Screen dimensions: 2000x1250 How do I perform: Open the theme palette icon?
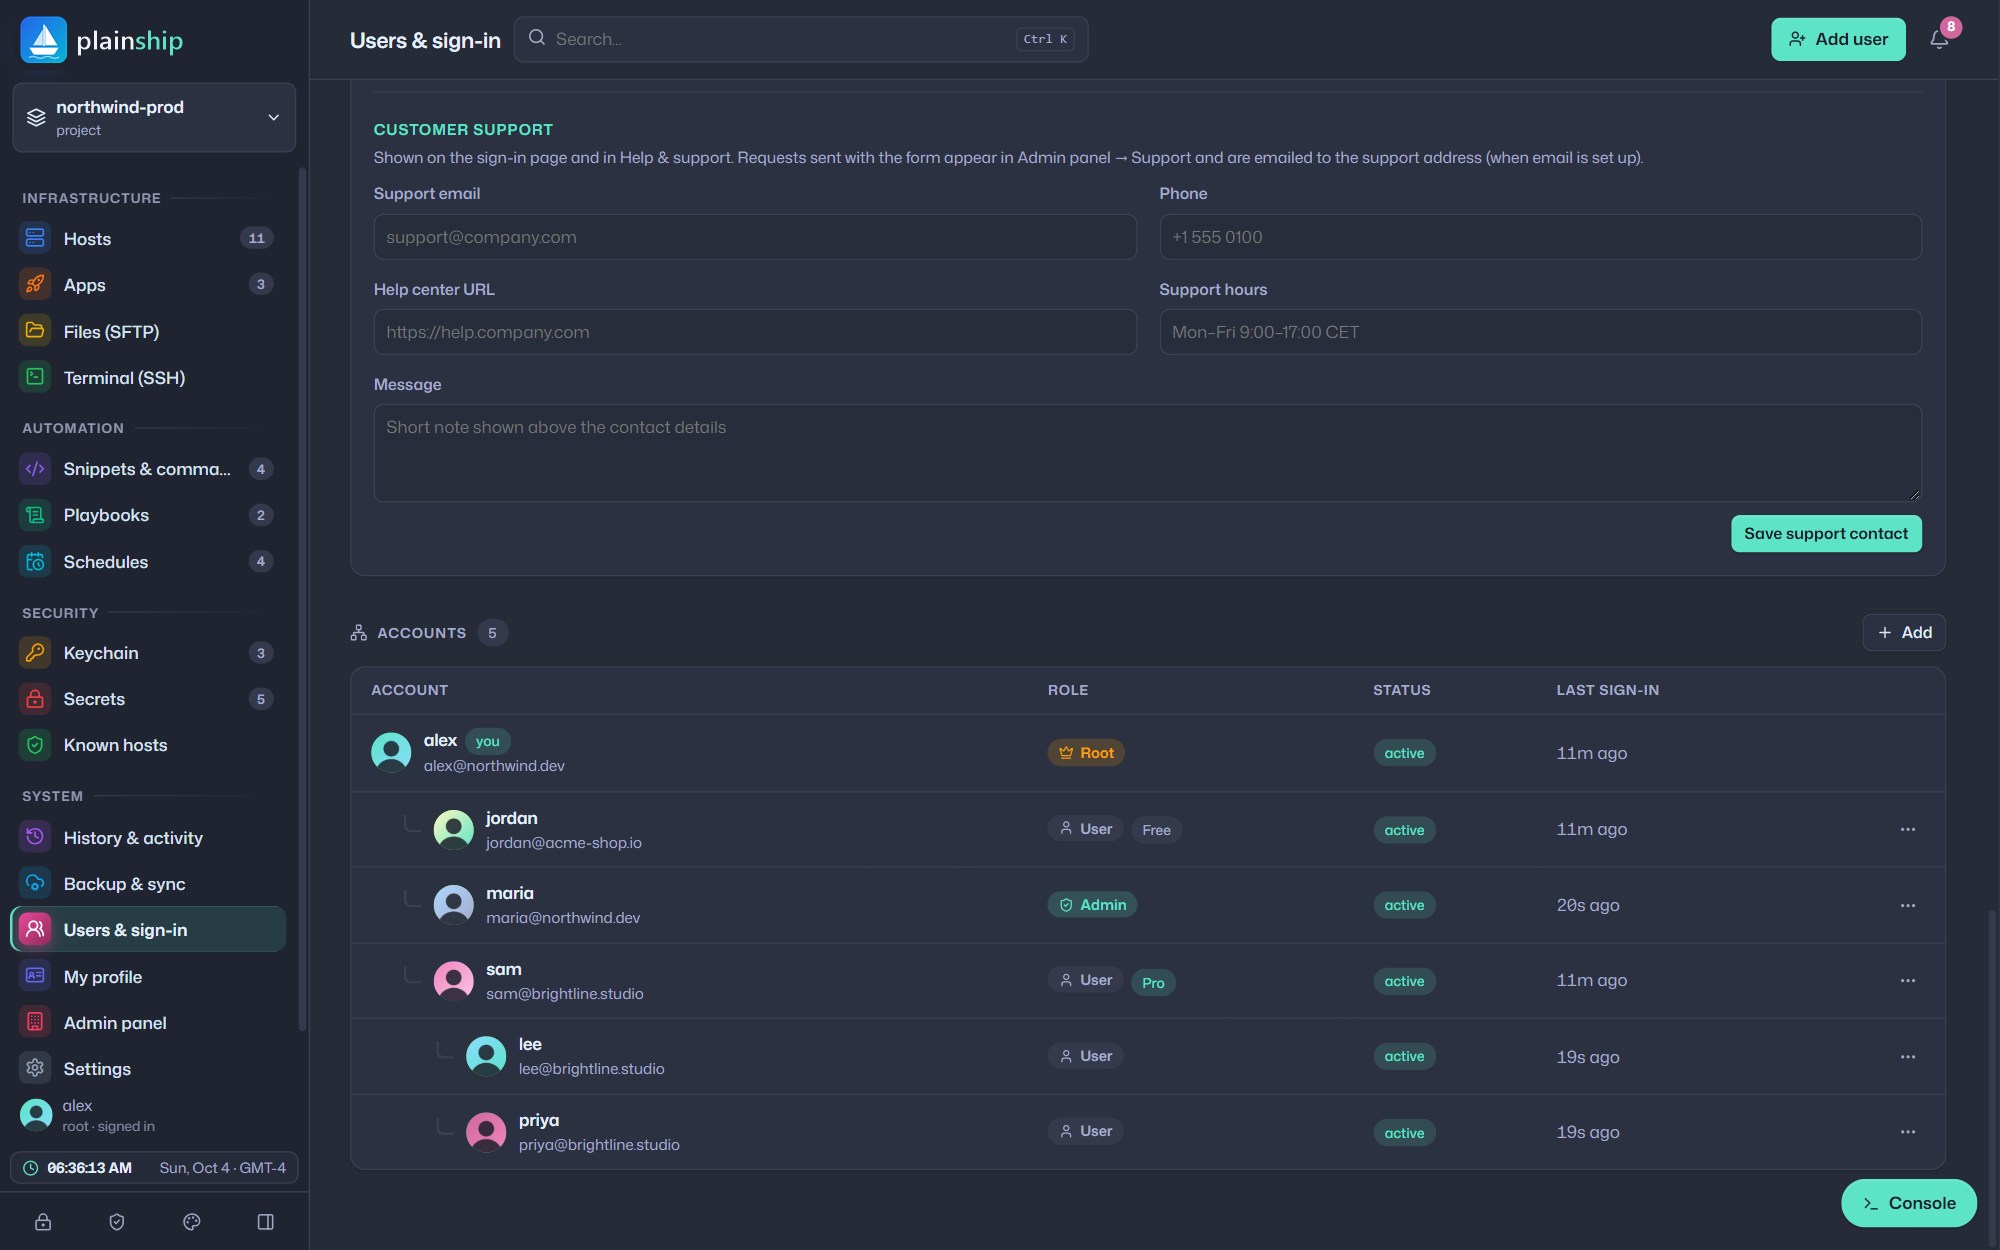[192, 1222]
